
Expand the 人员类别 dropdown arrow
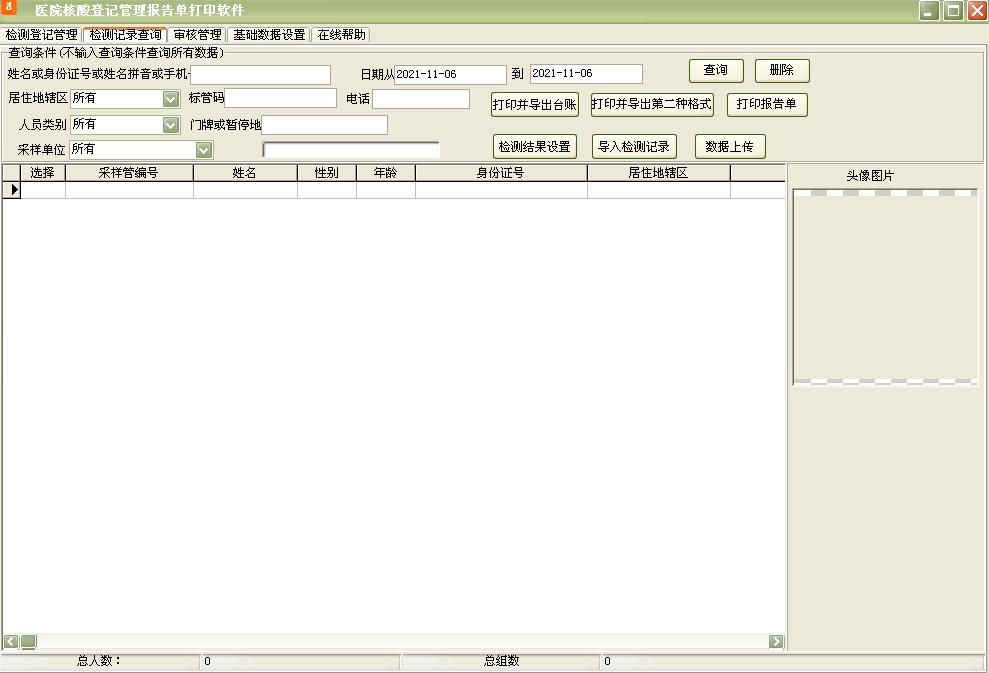(170, 125)
